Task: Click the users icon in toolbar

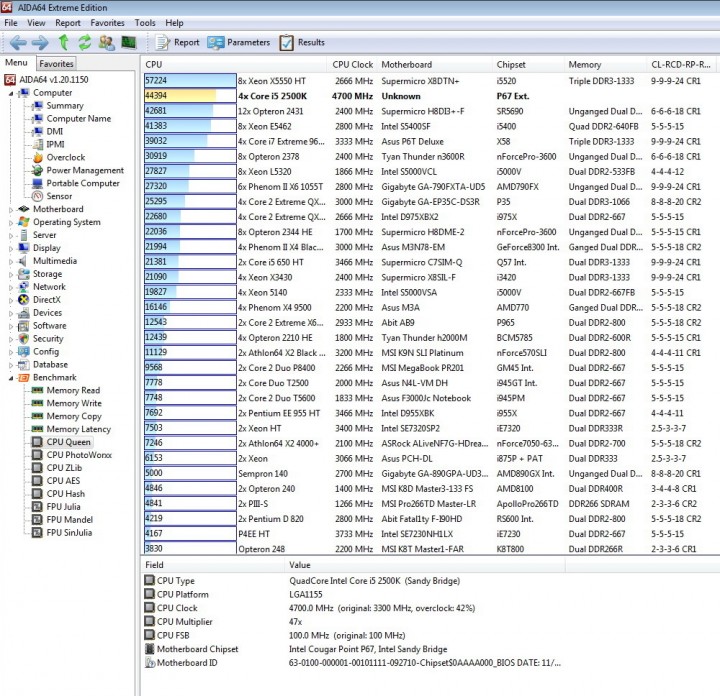Action: (107, 43)
